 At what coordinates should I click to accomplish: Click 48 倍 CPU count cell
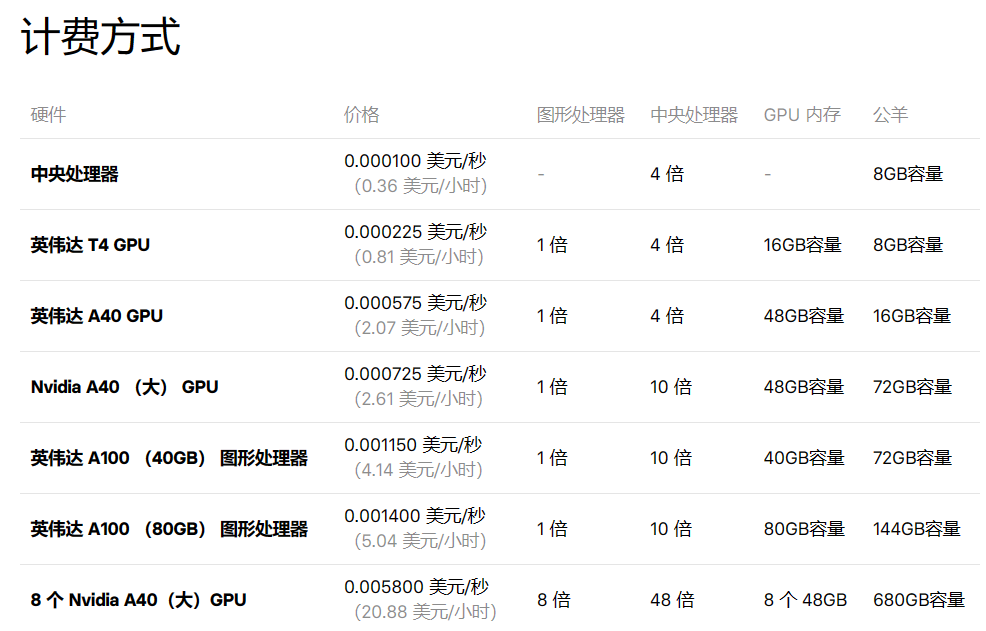[x=672, y=600]
